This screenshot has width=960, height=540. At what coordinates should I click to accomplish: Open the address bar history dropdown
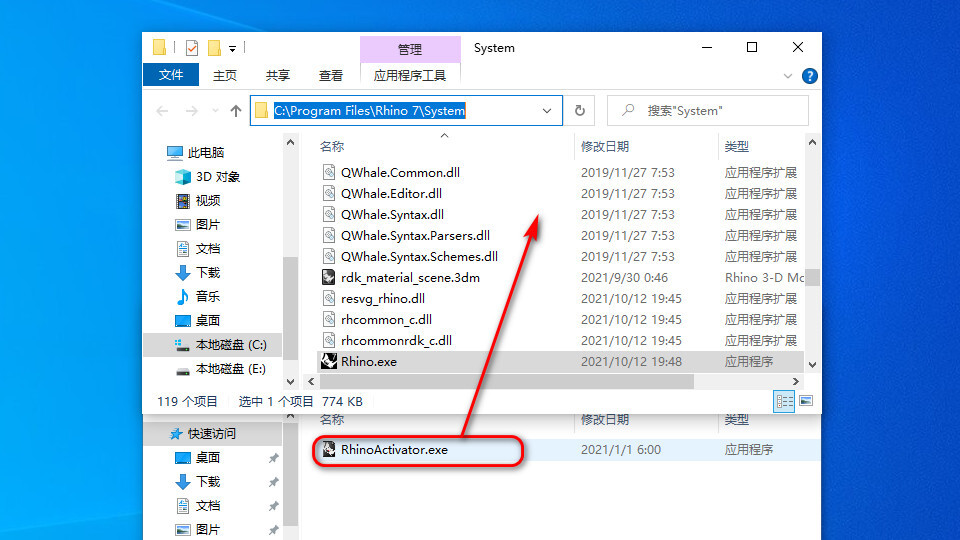point(547,111)
